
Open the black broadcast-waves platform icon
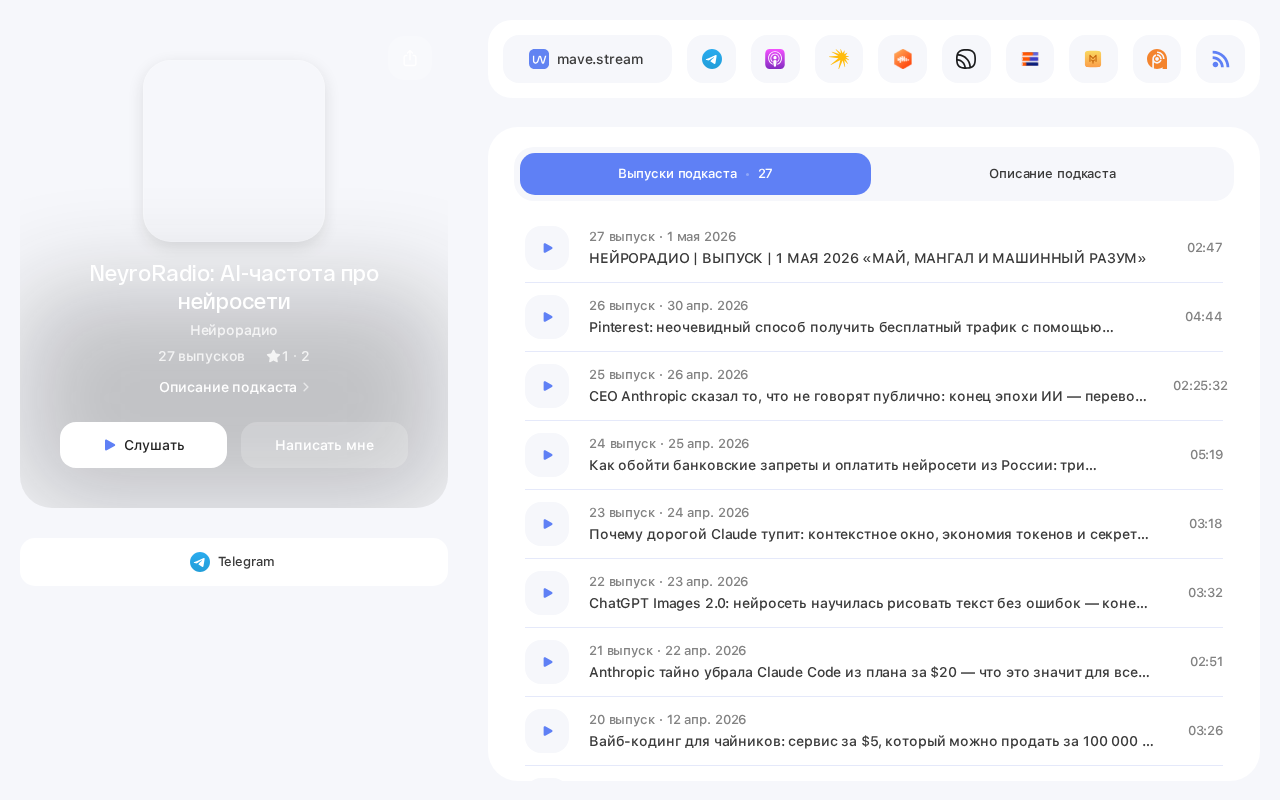tap(966, 59)
